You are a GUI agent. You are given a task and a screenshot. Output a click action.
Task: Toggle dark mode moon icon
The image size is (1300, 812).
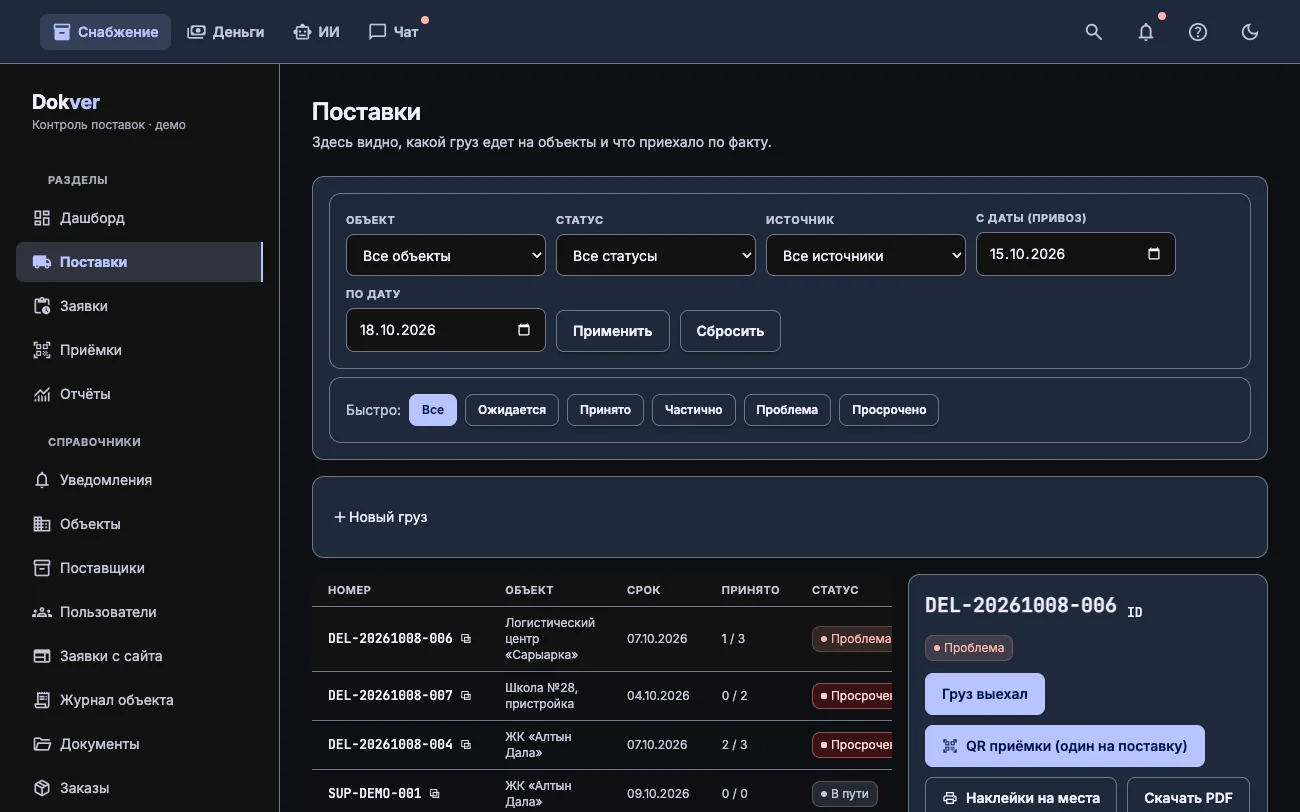click(1250, 32)
